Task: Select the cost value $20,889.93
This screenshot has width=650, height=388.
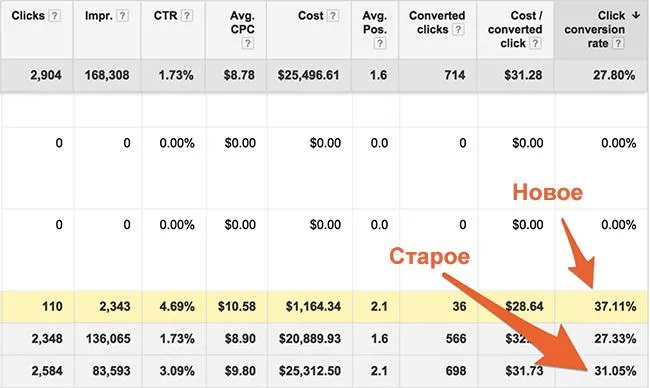Action: point(310,339)
